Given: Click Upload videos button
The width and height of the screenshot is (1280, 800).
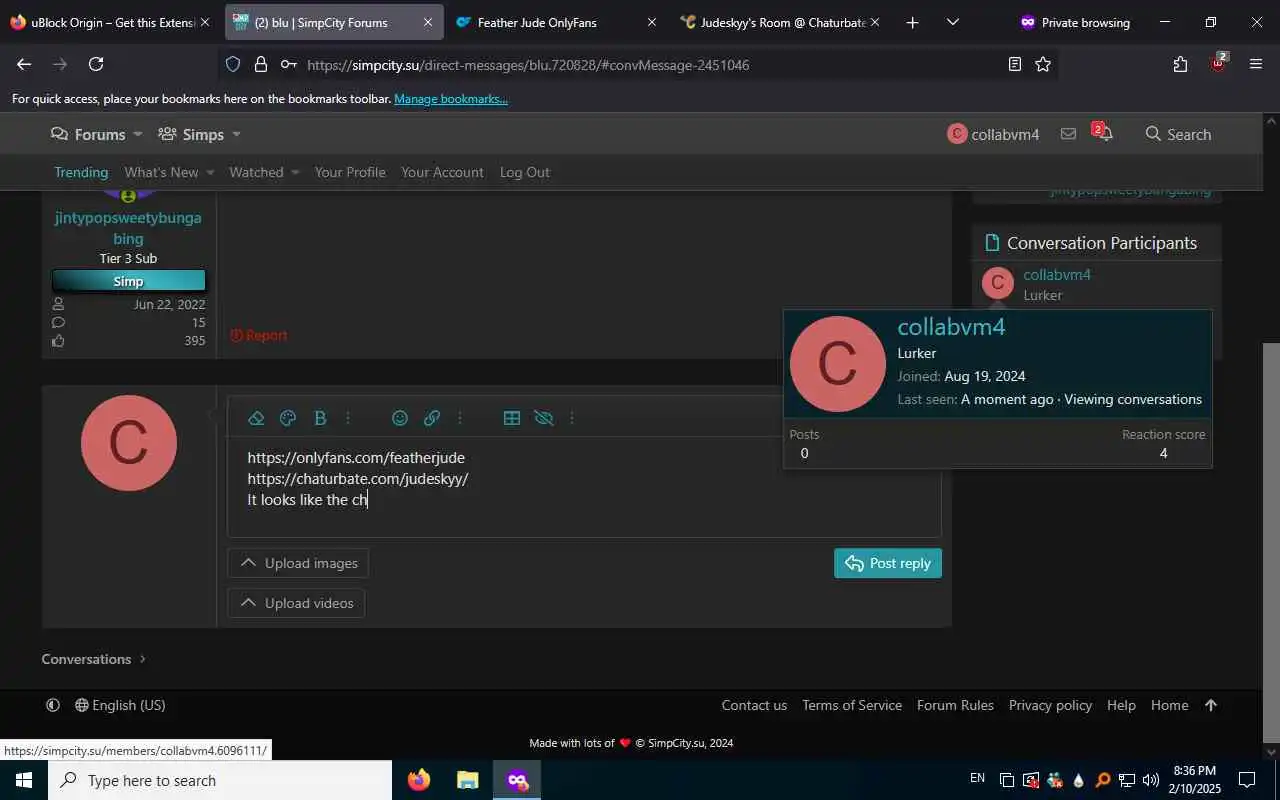Looking at the screenshot, I should point(296,603).
